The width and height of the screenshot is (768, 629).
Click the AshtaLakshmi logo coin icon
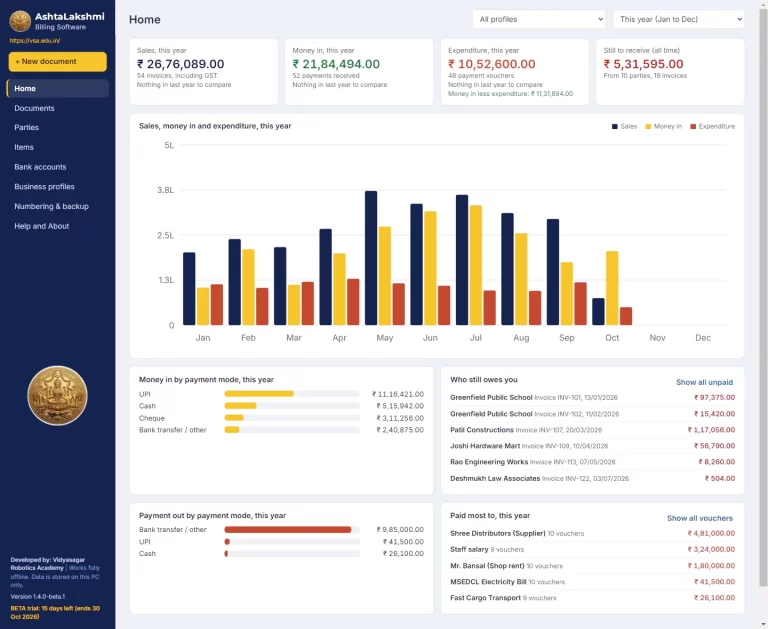[20, 21]
